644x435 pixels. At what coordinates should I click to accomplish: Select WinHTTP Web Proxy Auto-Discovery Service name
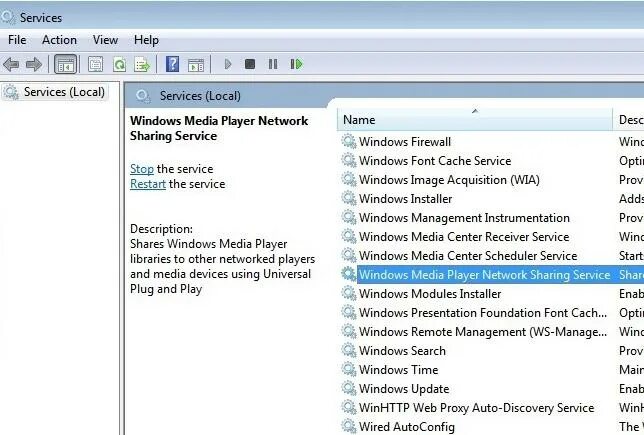[476, 407]
